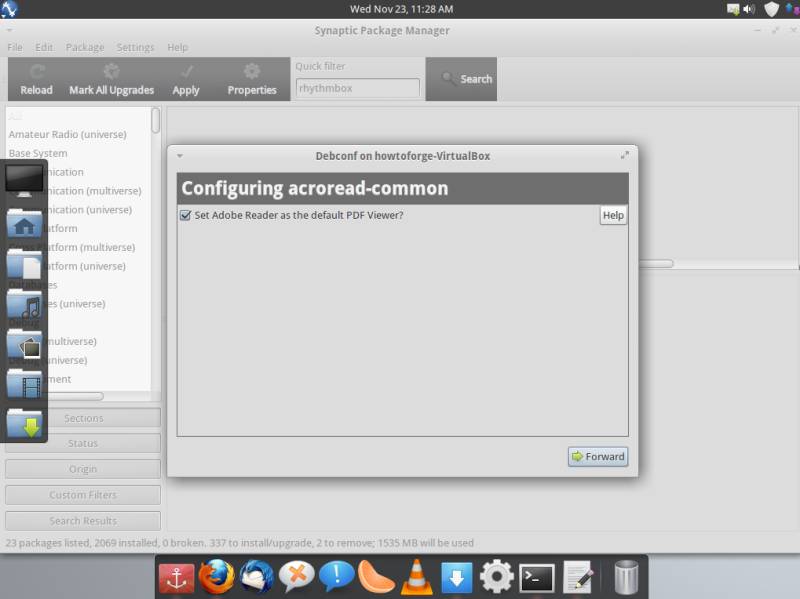
Task: Open the File menu
Action: pos(15,47)
